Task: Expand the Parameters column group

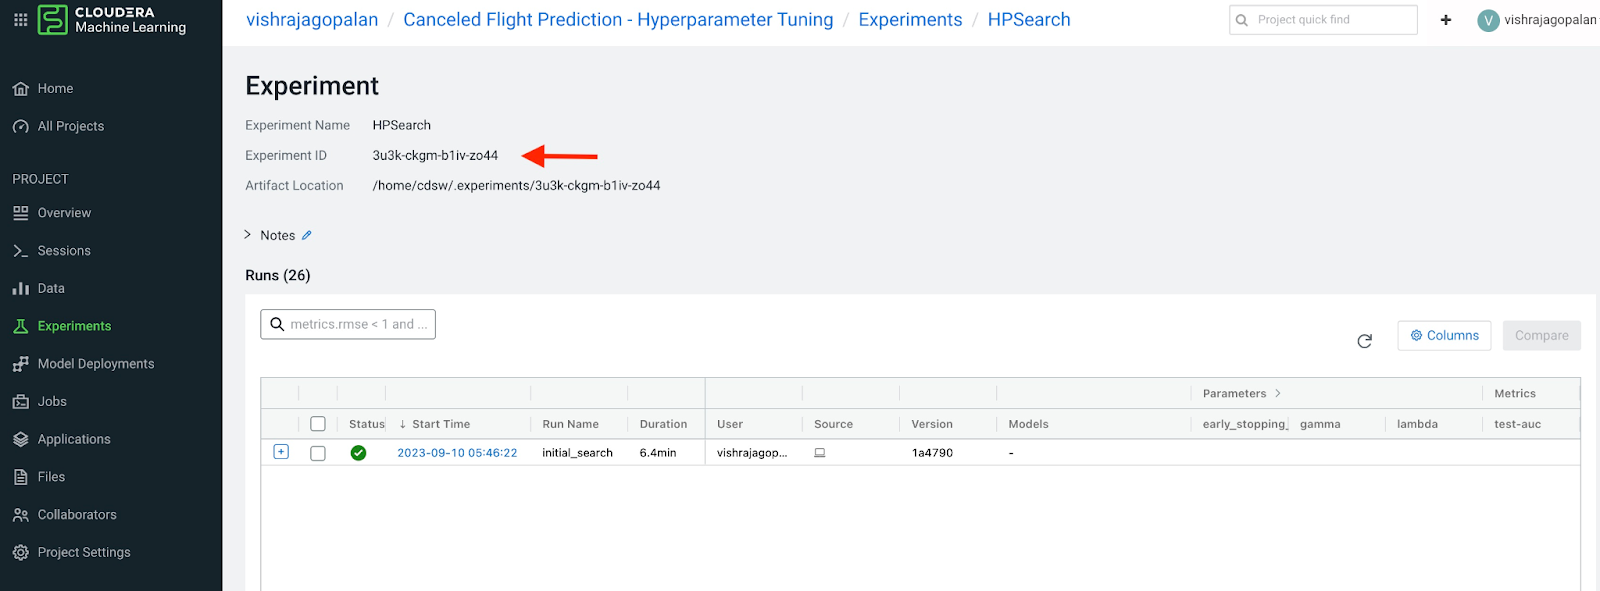Action: [1277, 394]
